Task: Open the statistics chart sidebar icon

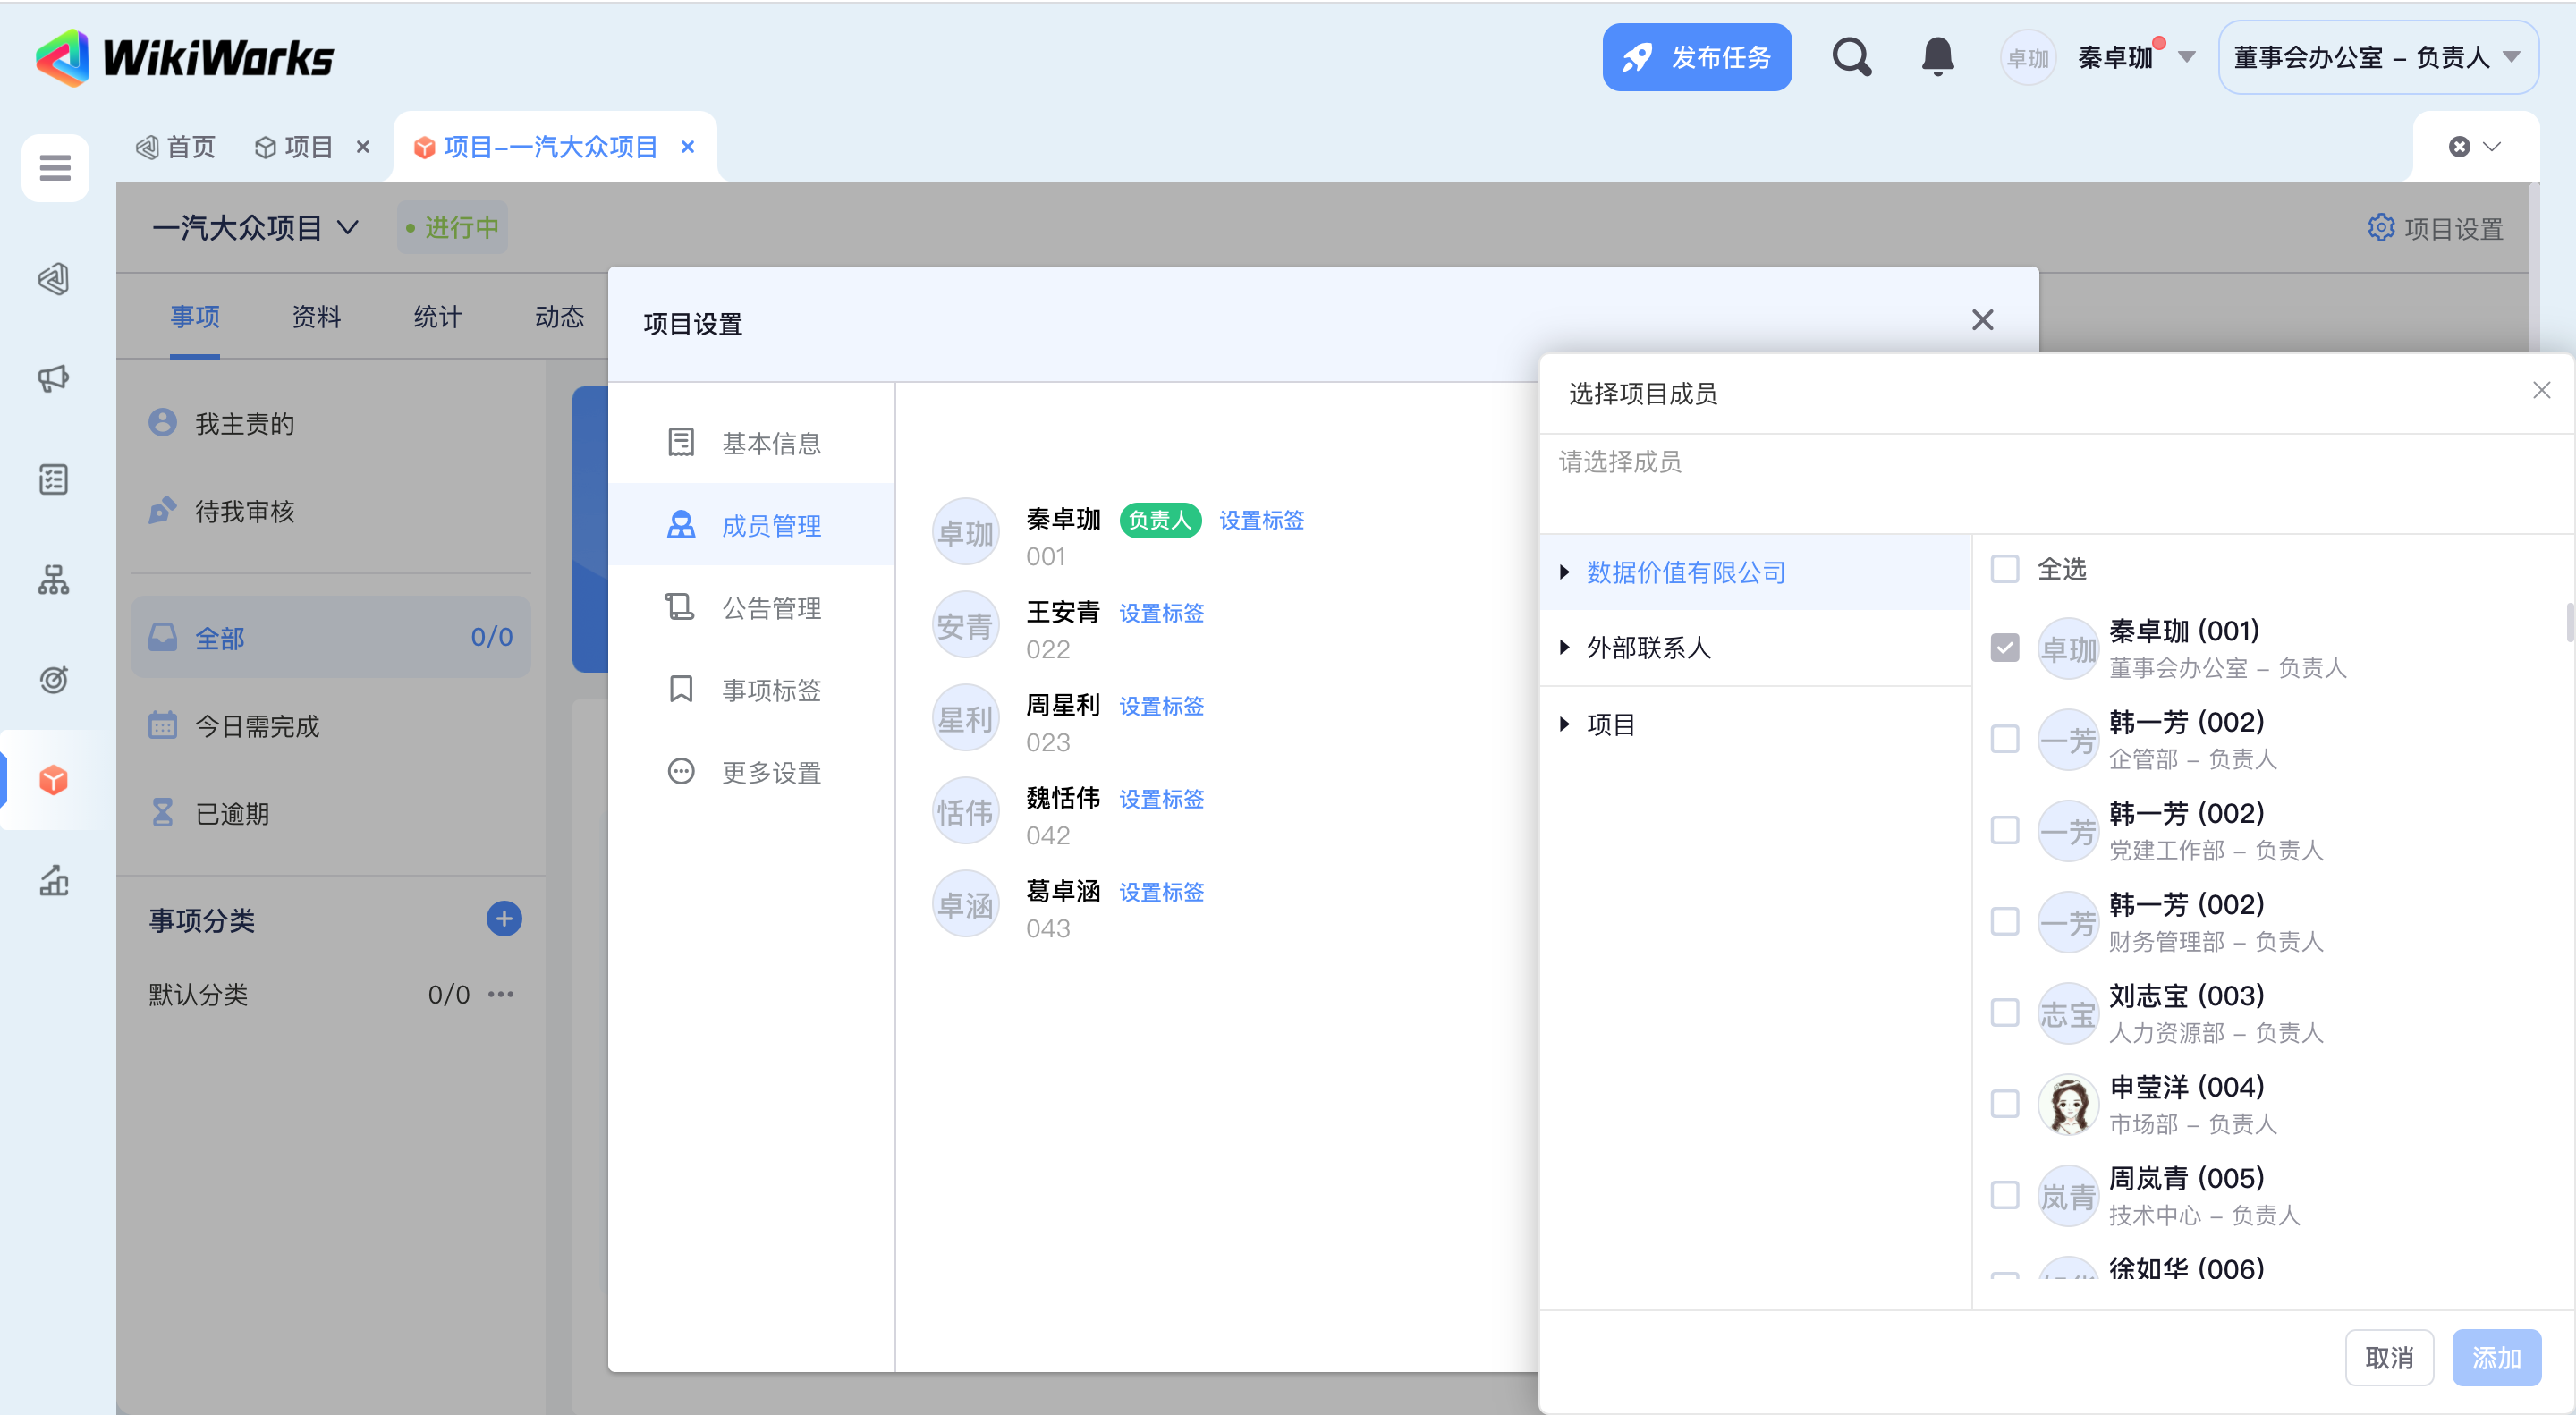Action: (54, 880)
